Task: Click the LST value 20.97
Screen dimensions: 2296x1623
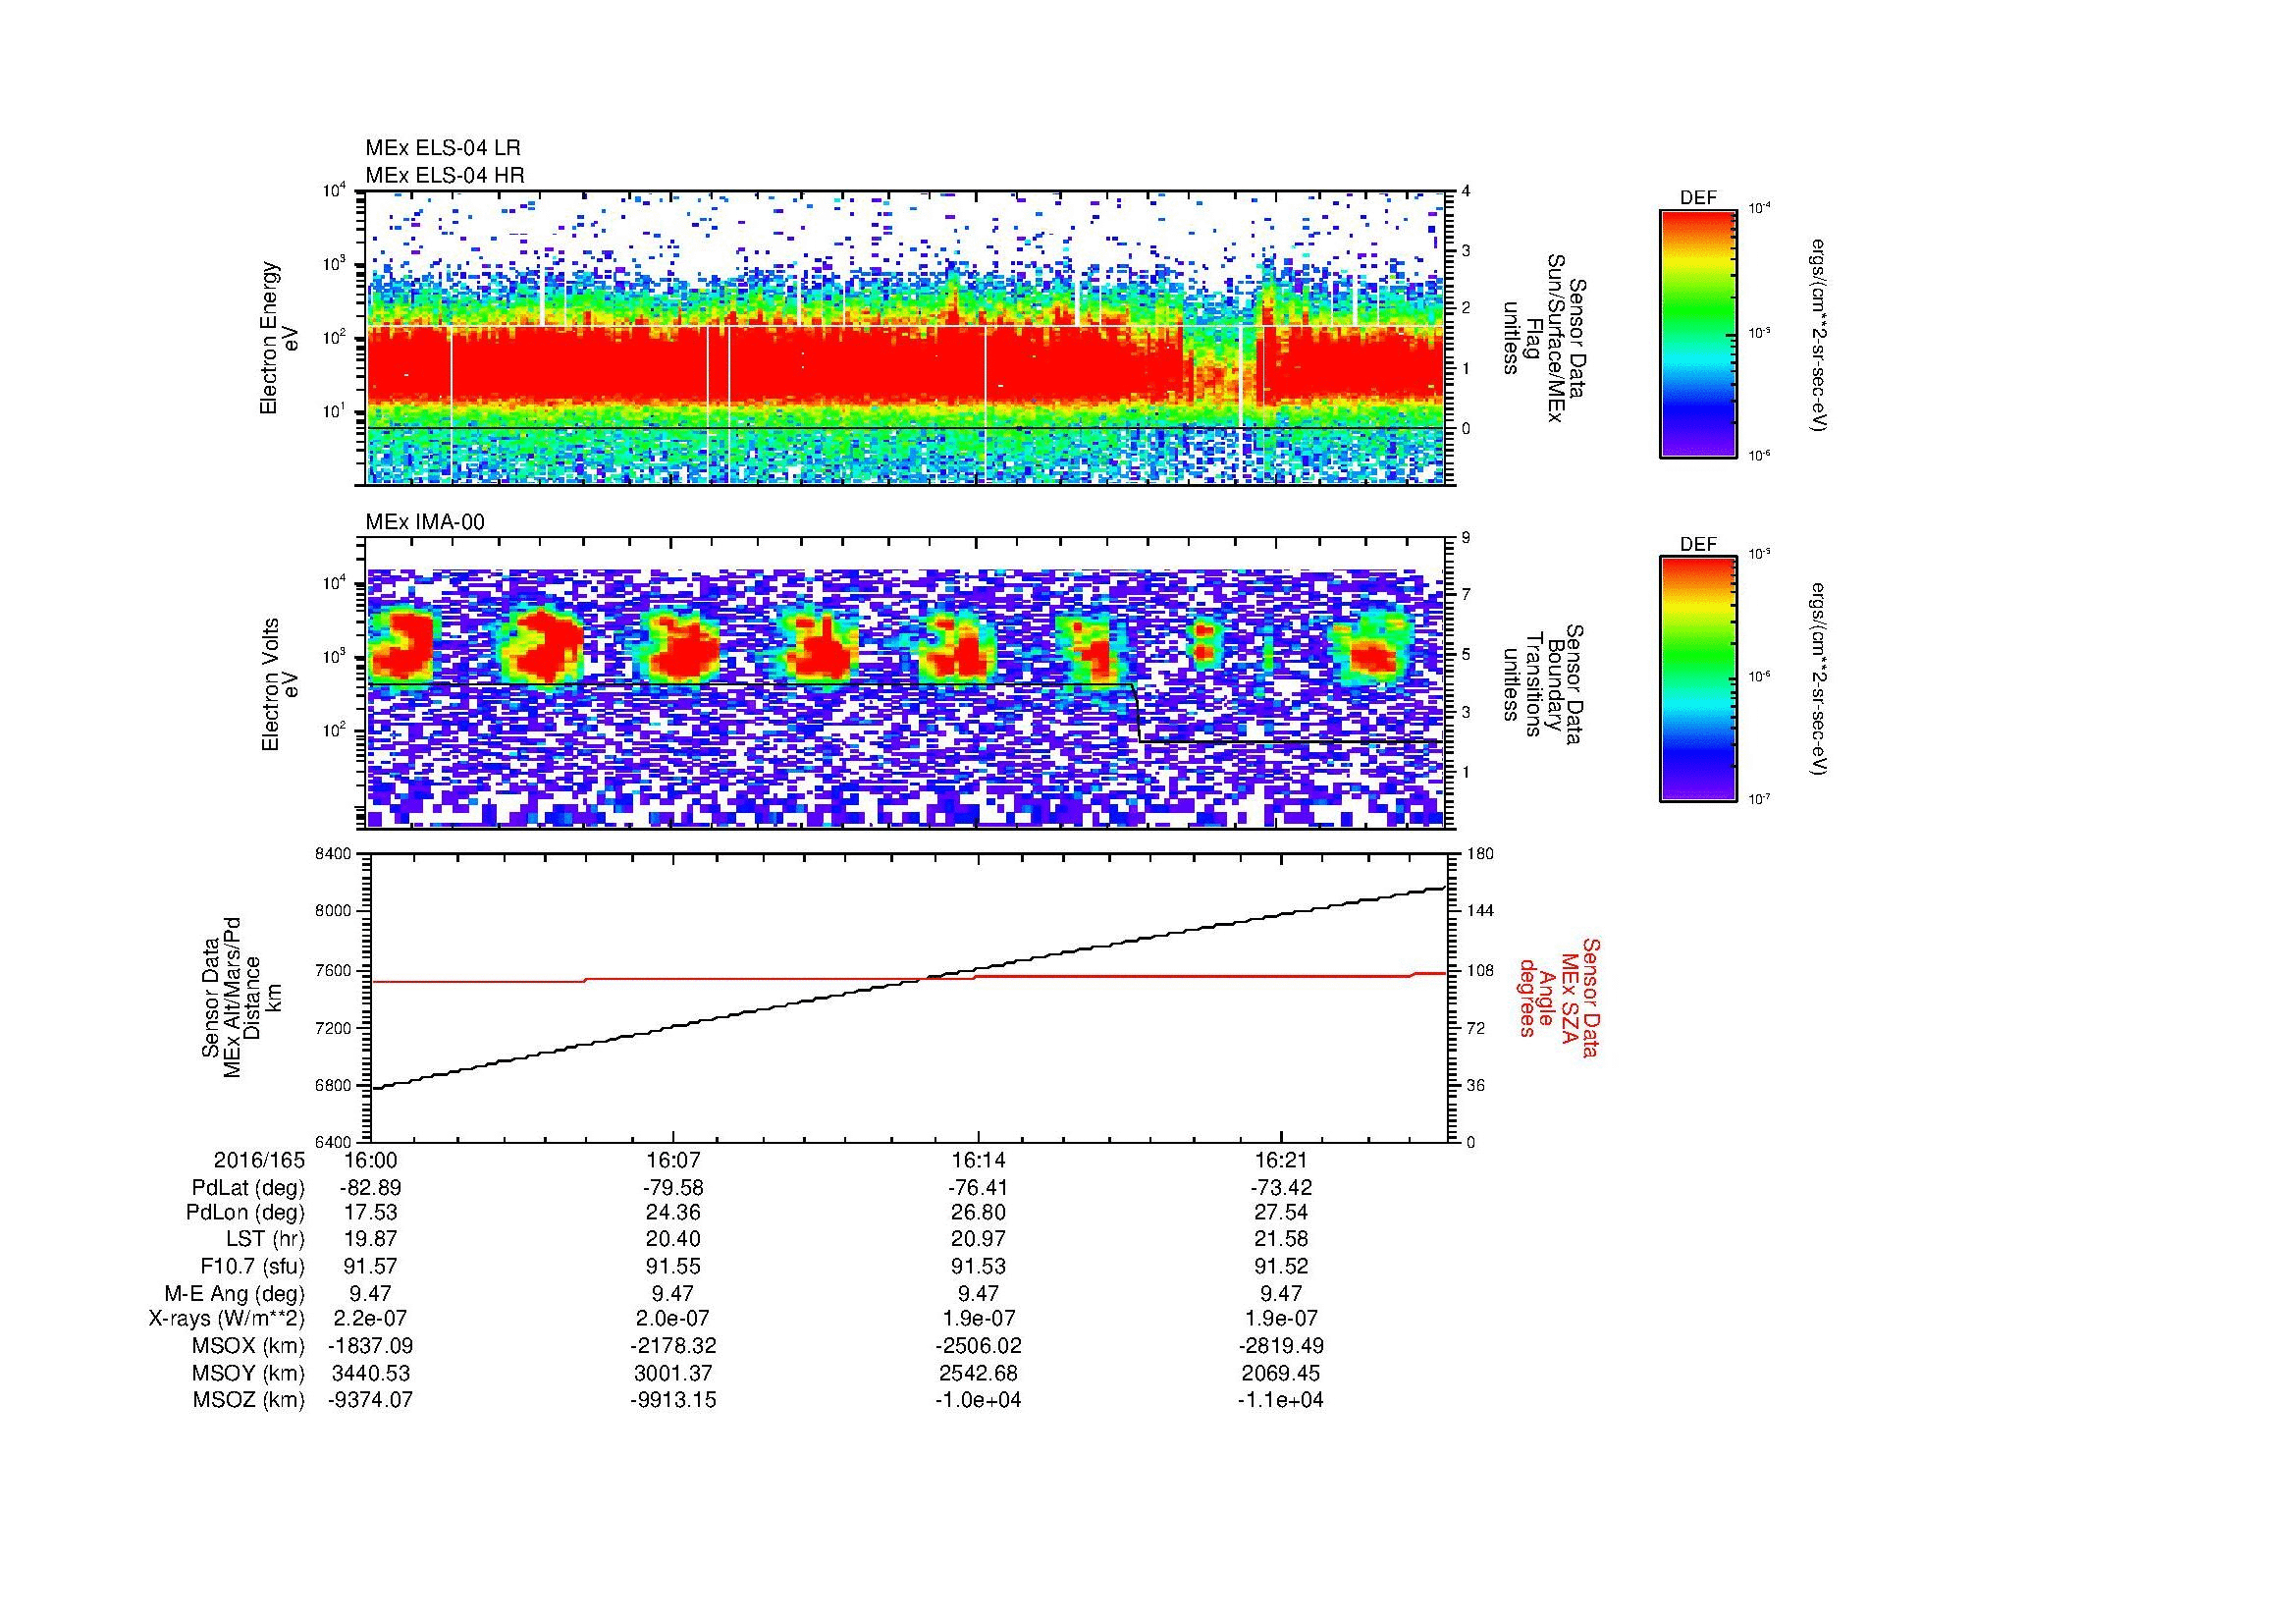Action: pos(978,1240)
